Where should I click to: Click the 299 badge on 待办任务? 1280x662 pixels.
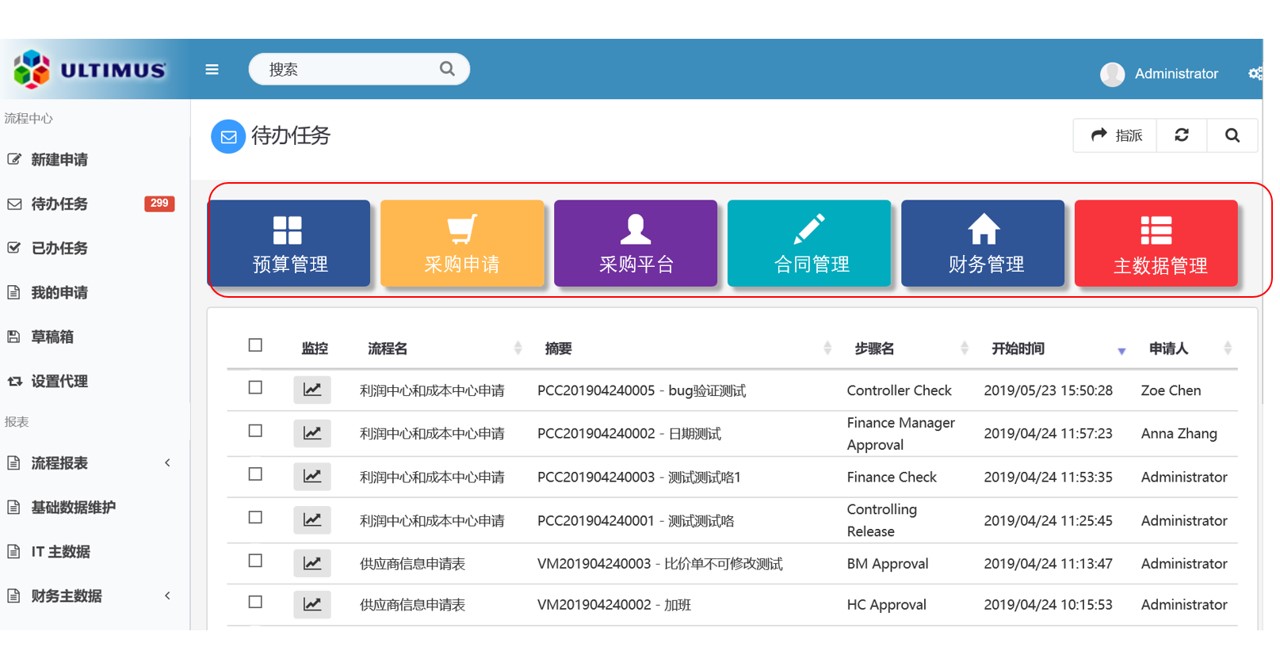(159, 203)
